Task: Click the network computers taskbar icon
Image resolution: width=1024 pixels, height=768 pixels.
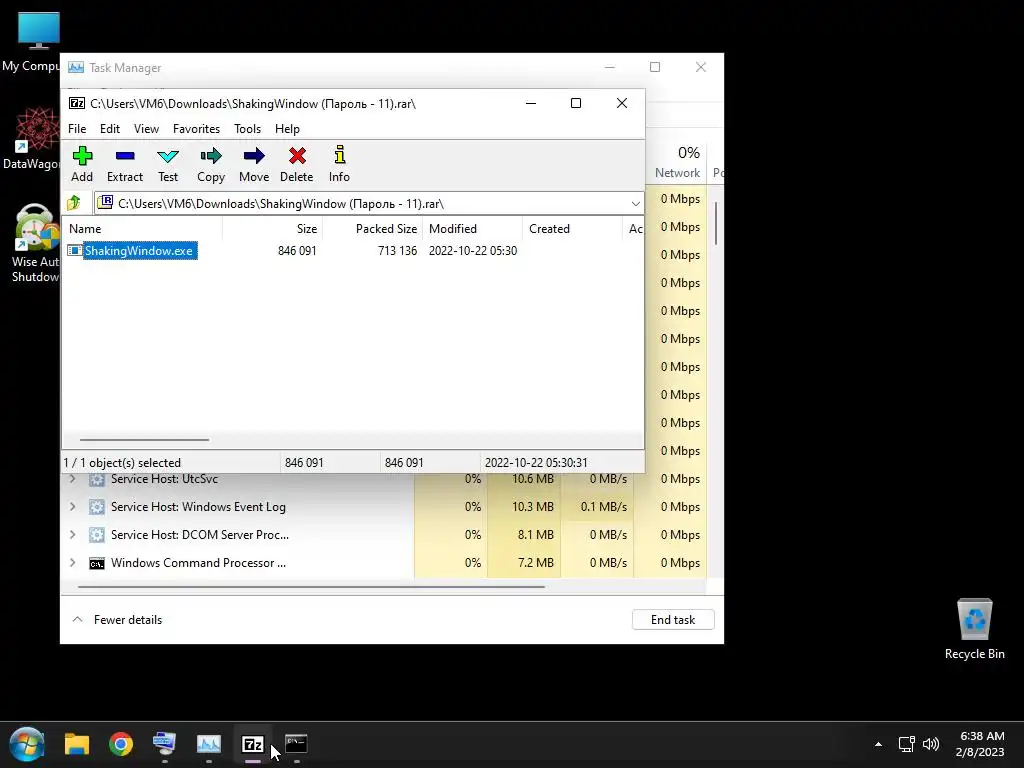Action: (165, 744)
